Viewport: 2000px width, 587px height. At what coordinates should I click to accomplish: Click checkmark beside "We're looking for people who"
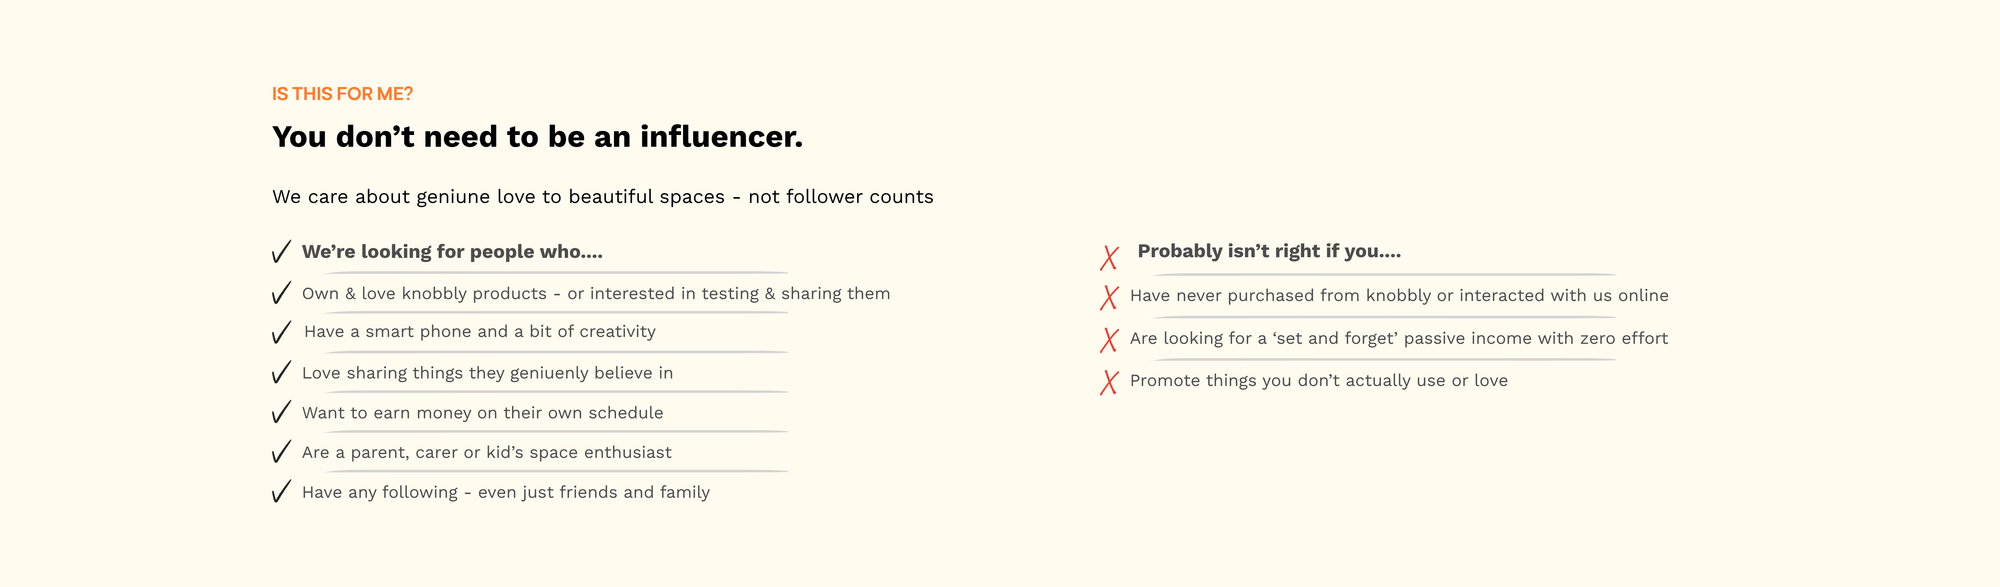(281, 252)
